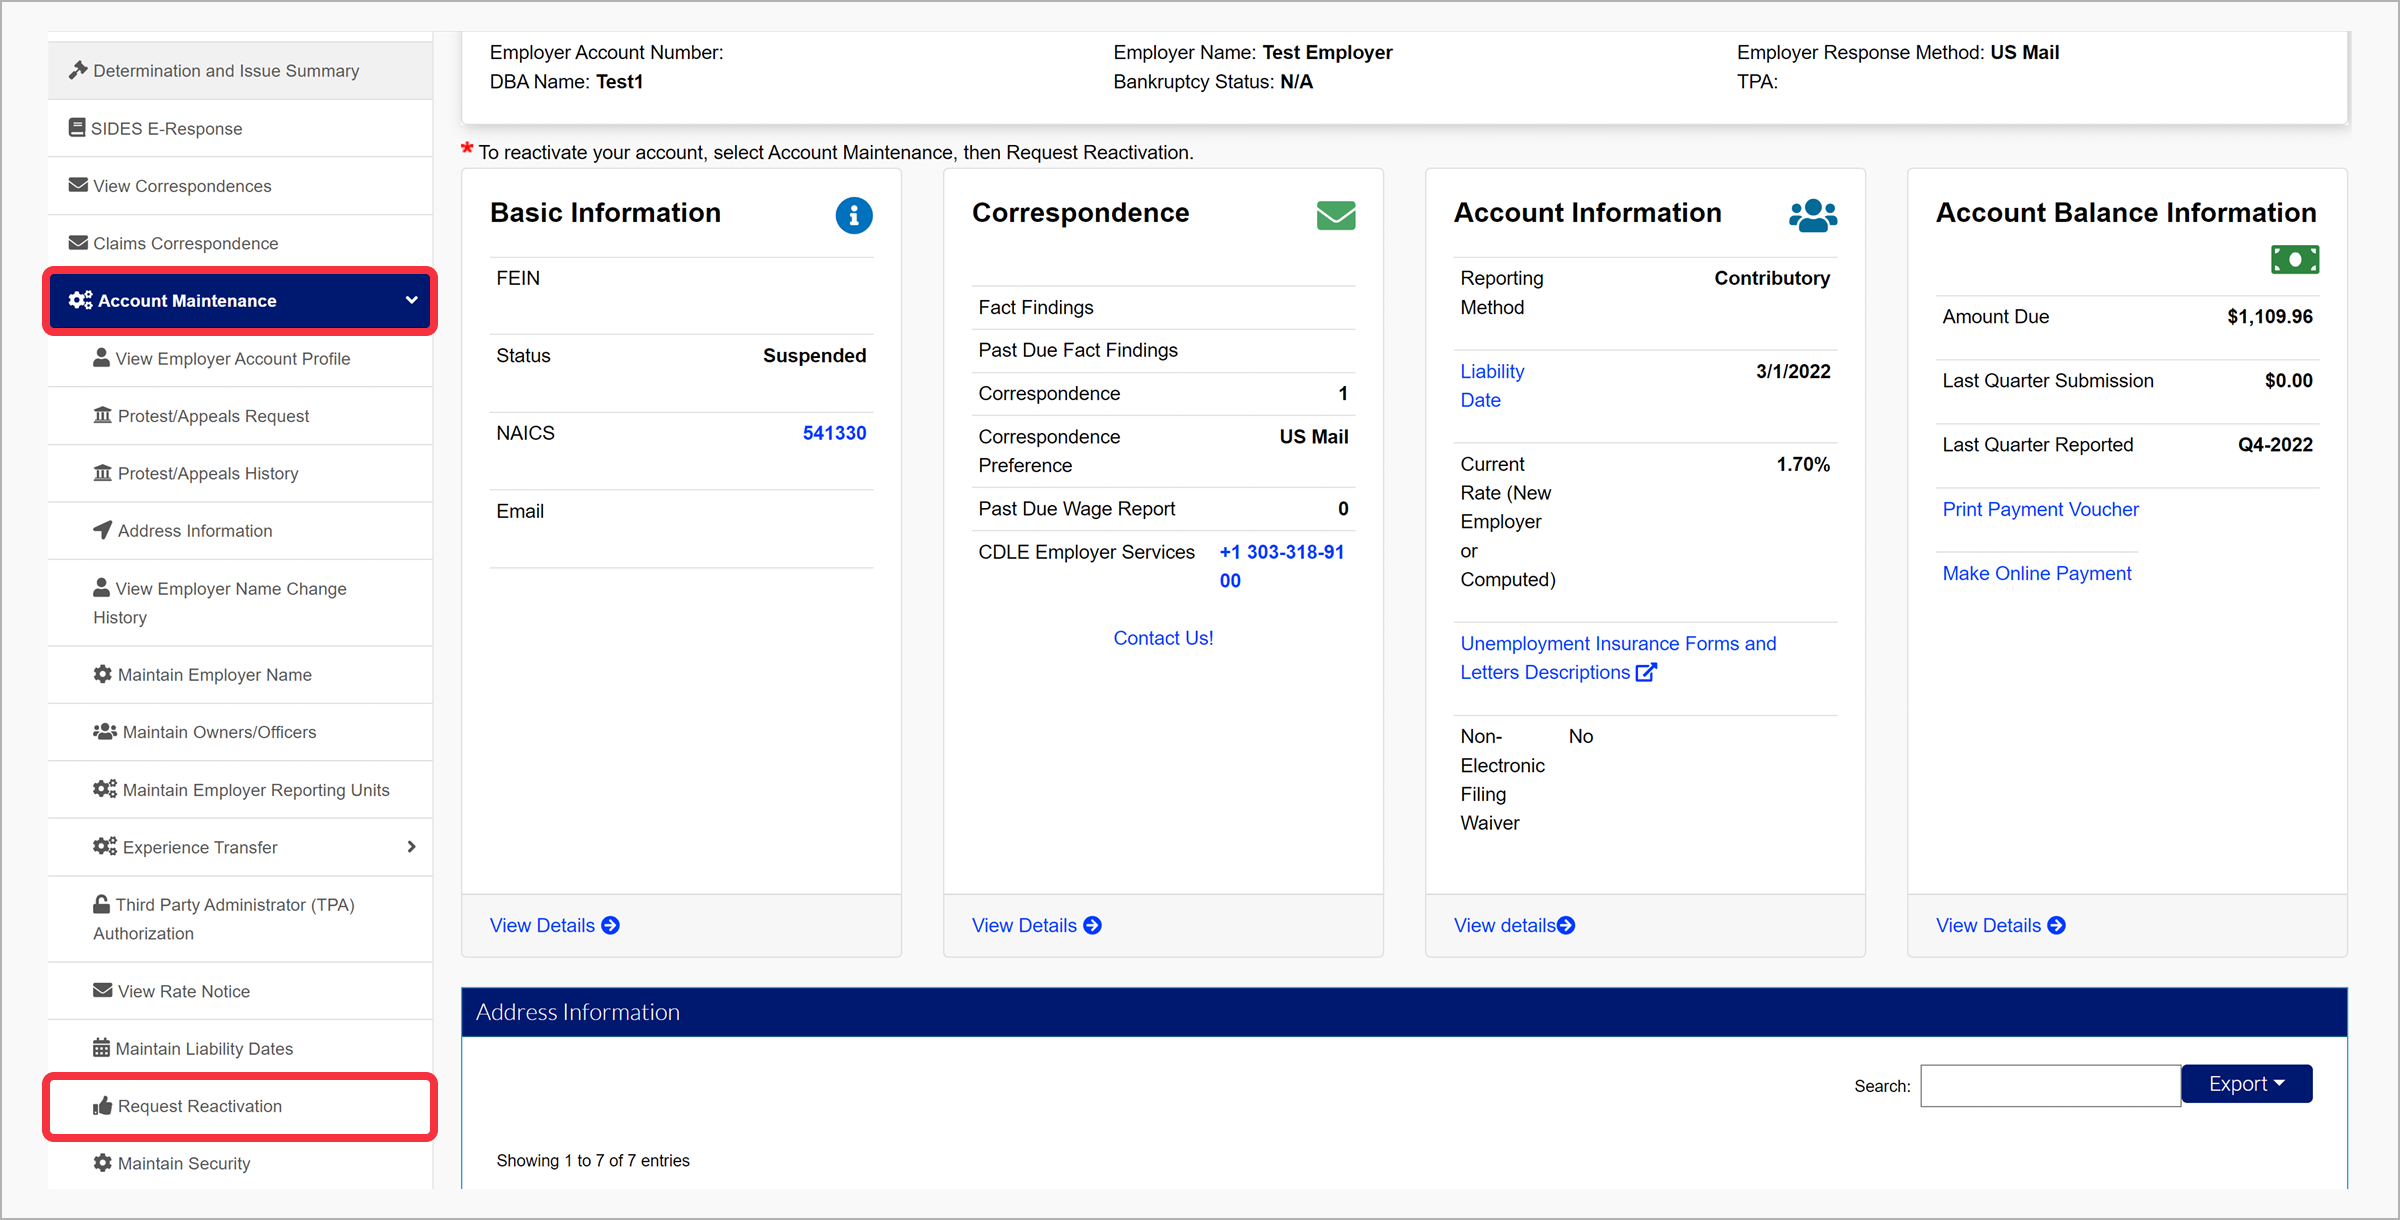The image size is (2400, 1220).
Task: Click the gear icon beside Maintain Employer Name
Action: 102,674
